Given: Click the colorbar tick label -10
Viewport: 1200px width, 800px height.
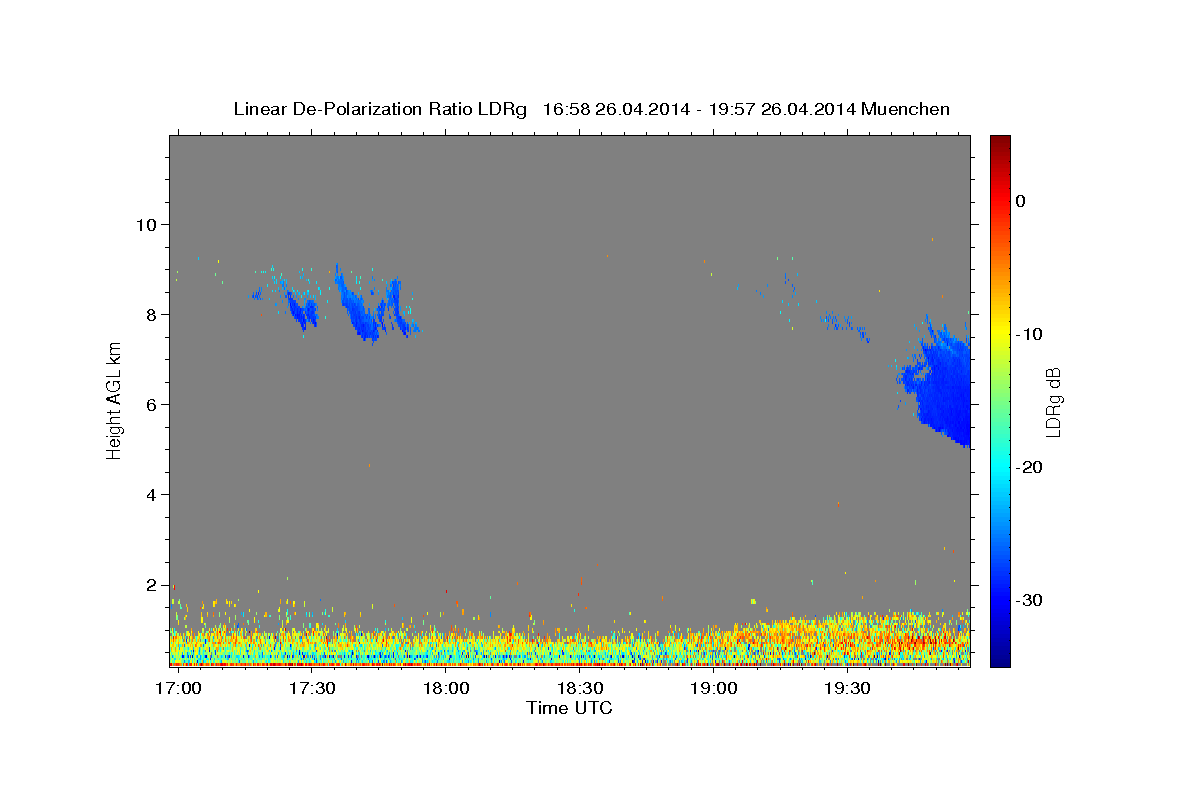Looking at the screenshot, I should point(1029,334).
